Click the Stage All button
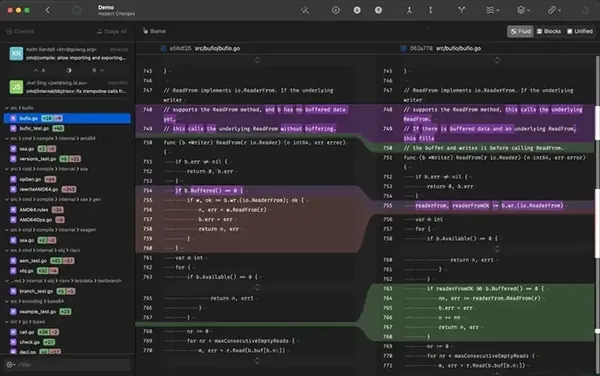Image resolution: width=600 pixels, height=376 pixels. pyautogui.click(x=112, y=31)
